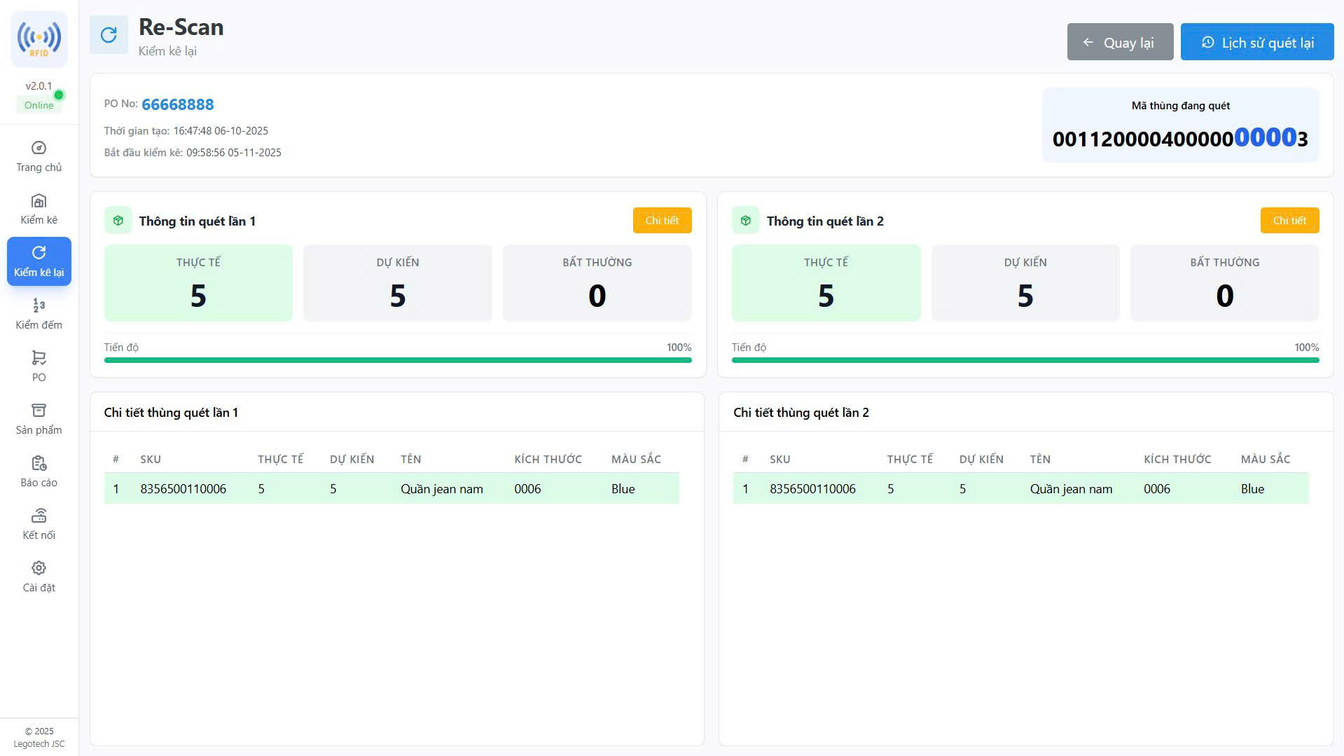
Task: Open Cài đặt settings
Action: 39,576
